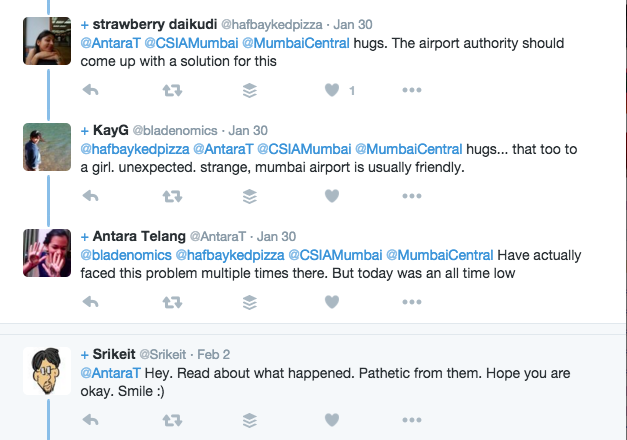
Task: Retweet Antara Telang's tweet
Action: (170, 301)
